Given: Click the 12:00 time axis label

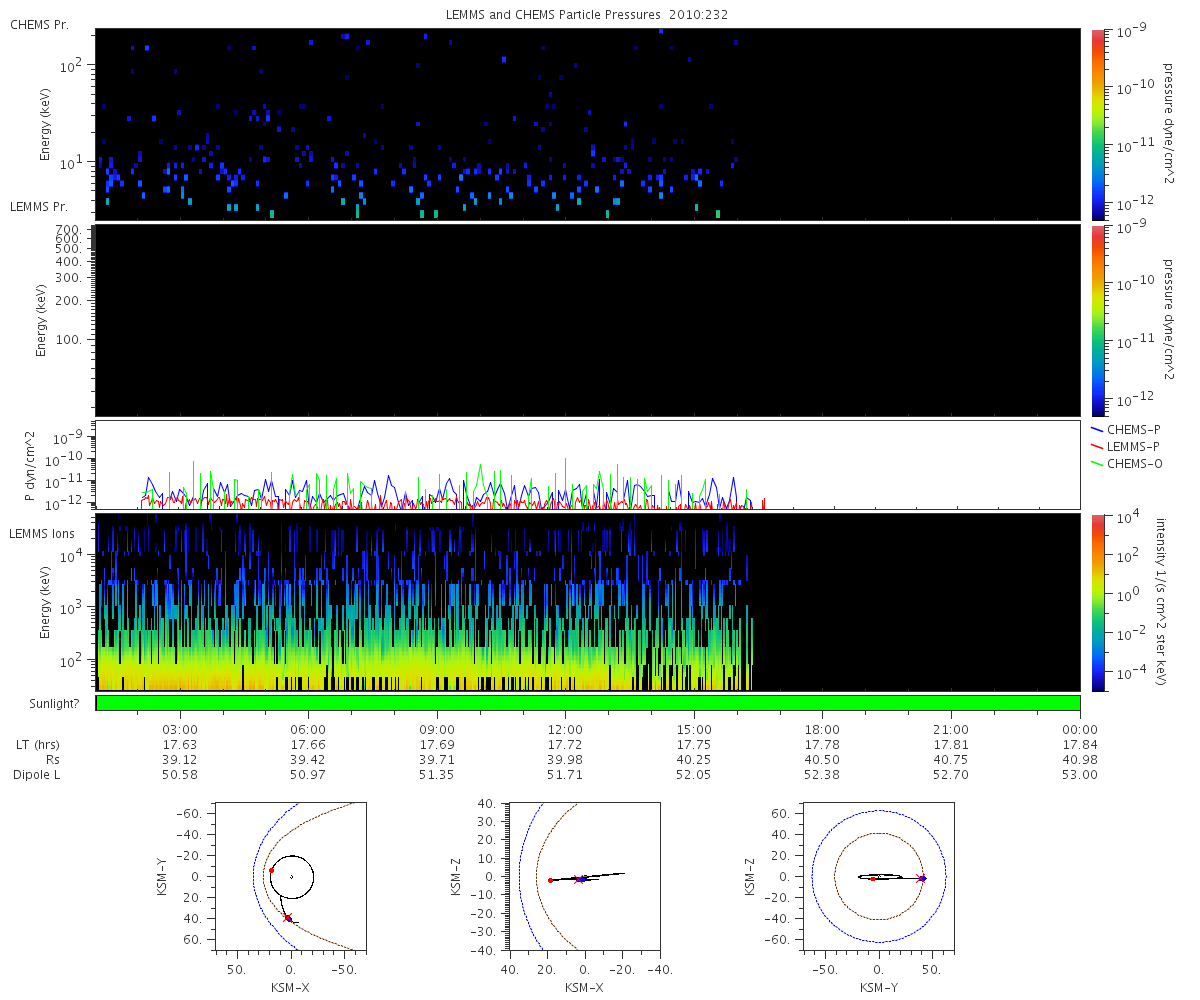Looking at the screenshot, I should pos(566,729).
